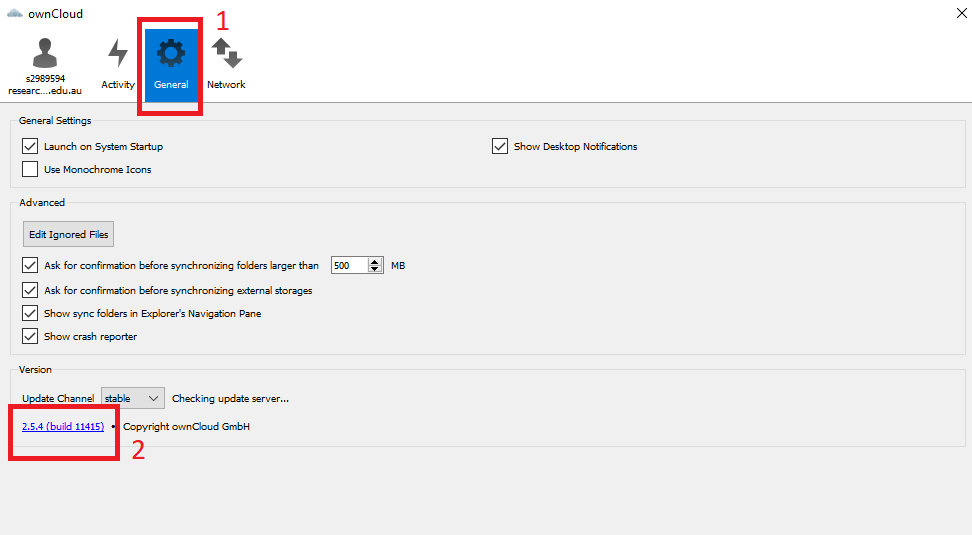Click the 'Update Channel' label
Screen dimensions: 972x535
[x=58, y=399]
